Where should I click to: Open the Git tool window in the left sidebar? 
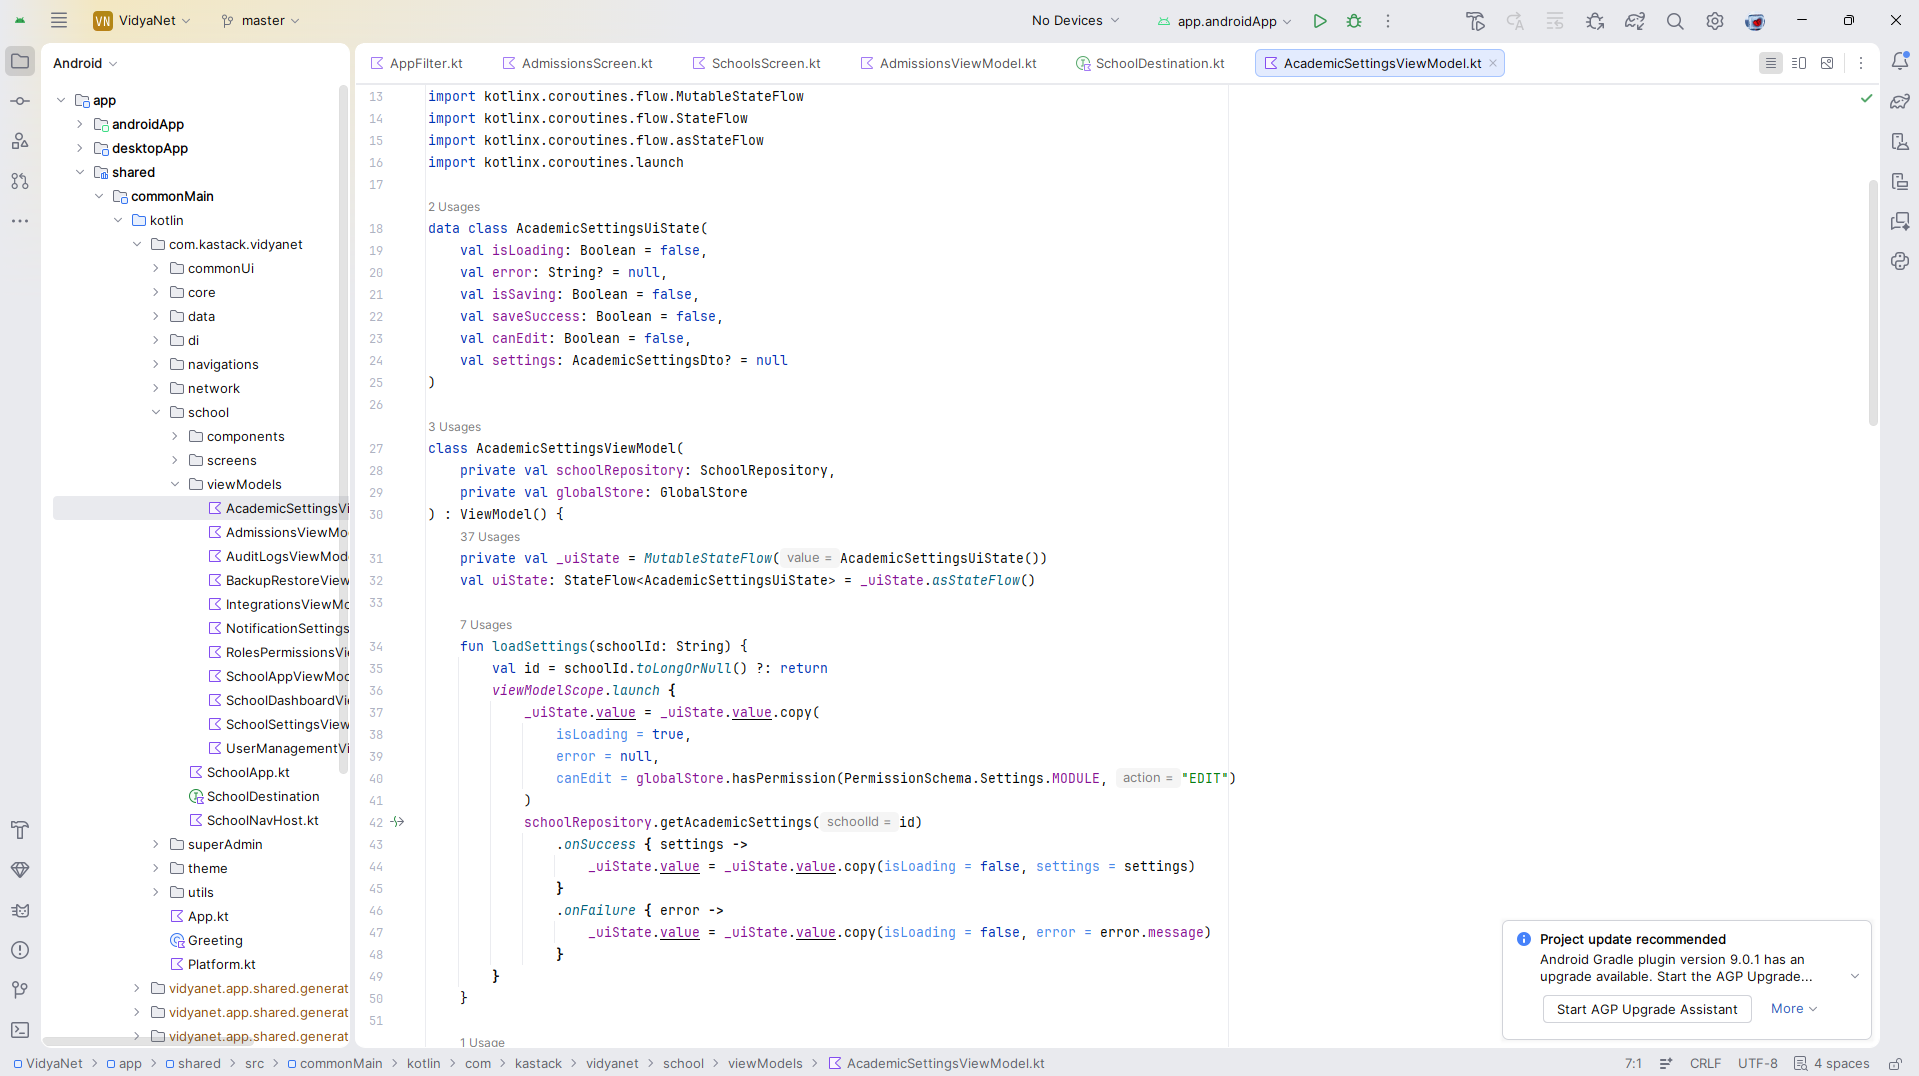click(20, 990)
